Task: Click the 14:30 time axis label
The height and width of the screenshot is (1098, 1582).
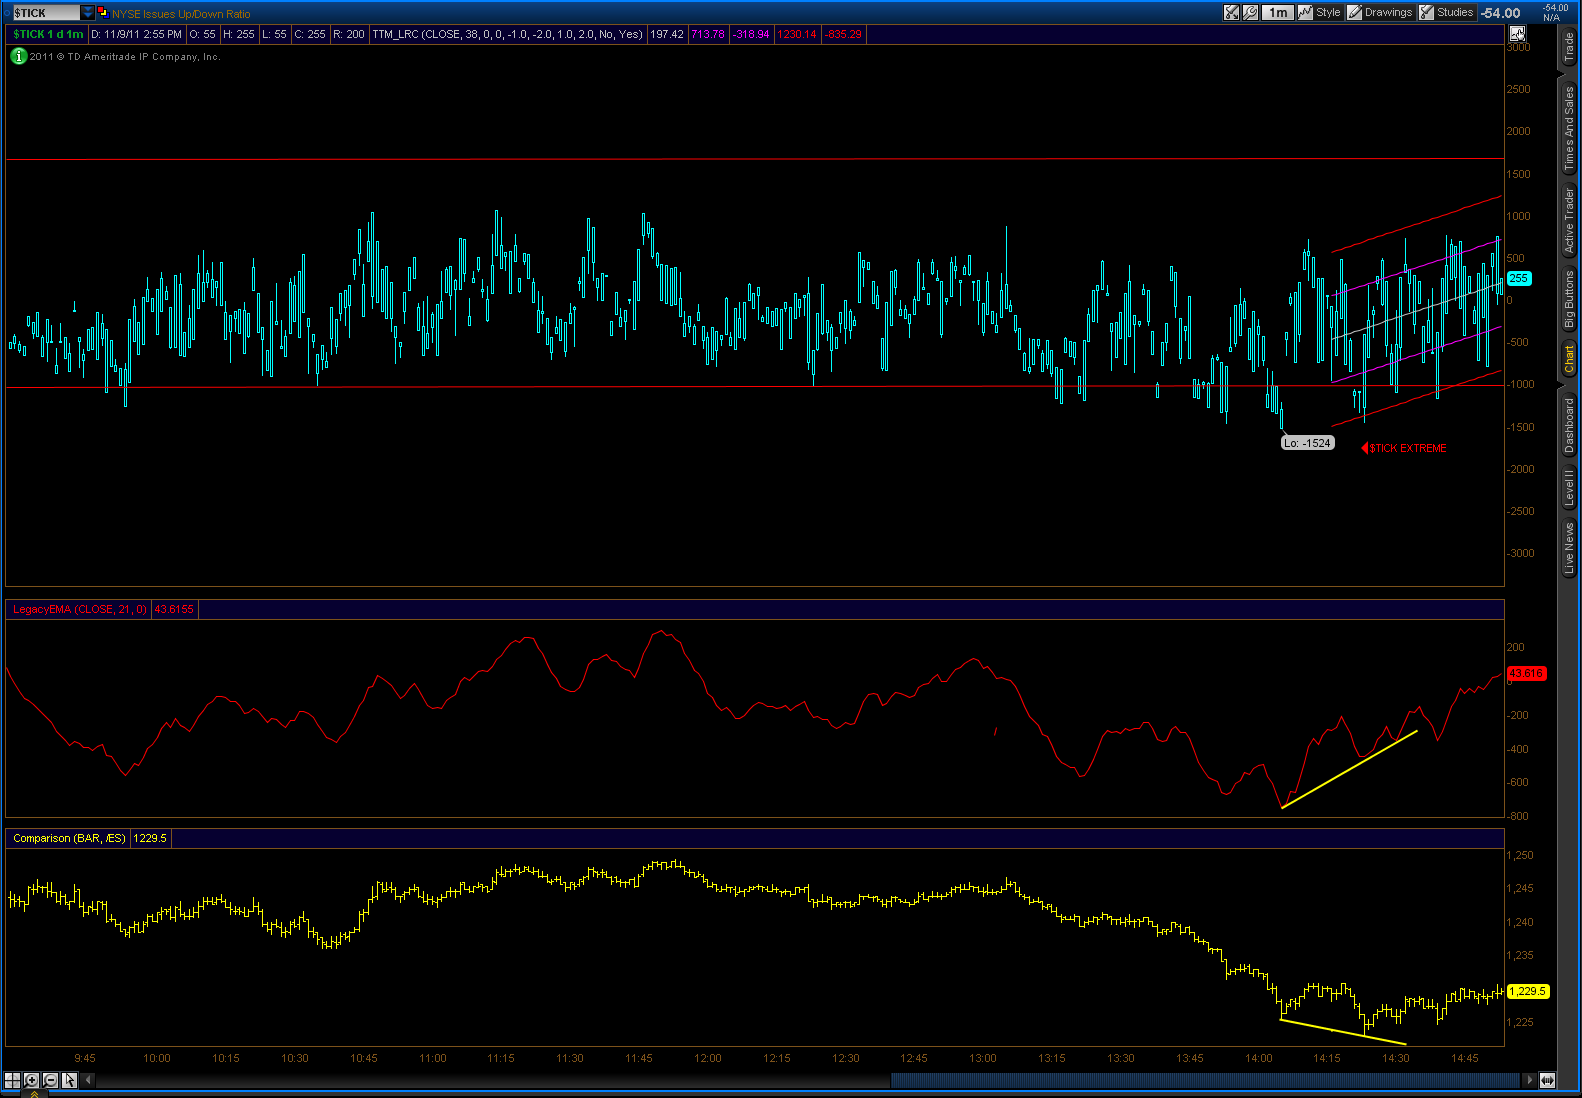Action: click(1396, 1058)
